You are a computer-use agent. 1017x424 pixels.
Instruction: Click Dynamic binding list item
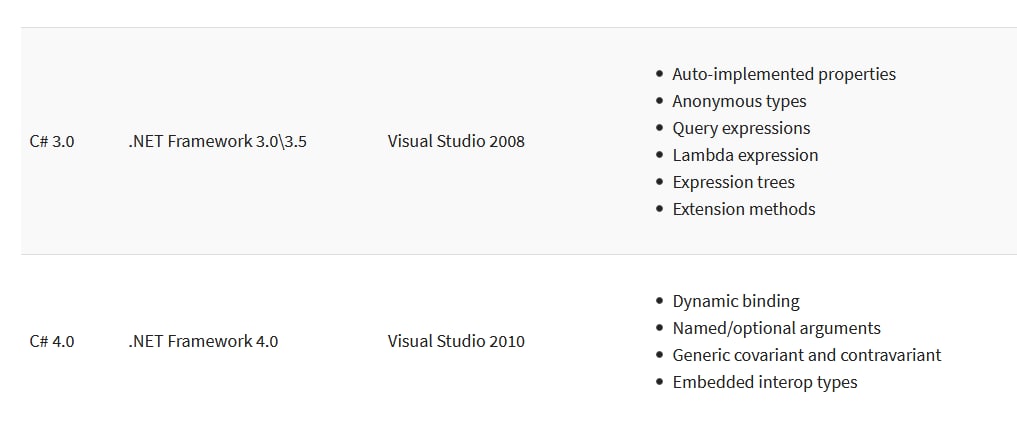point(736,301)
